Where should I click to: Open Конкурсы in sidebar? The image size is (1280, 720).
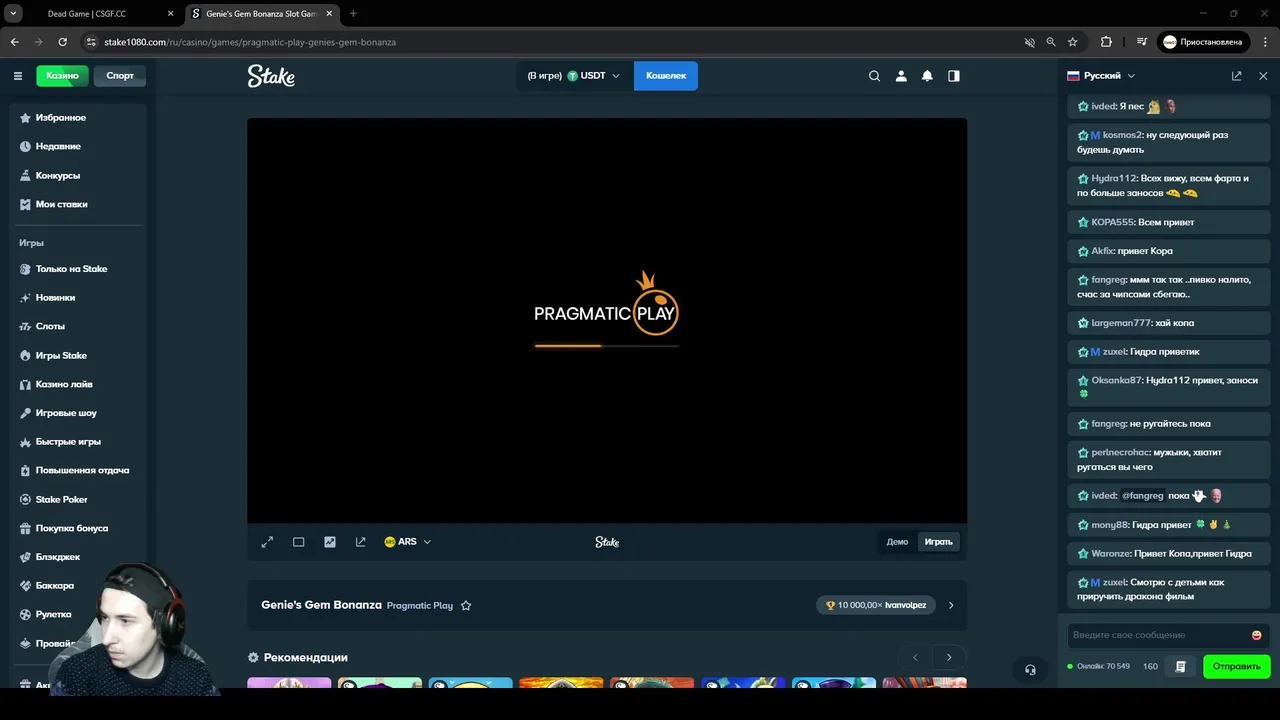(78, 175)
